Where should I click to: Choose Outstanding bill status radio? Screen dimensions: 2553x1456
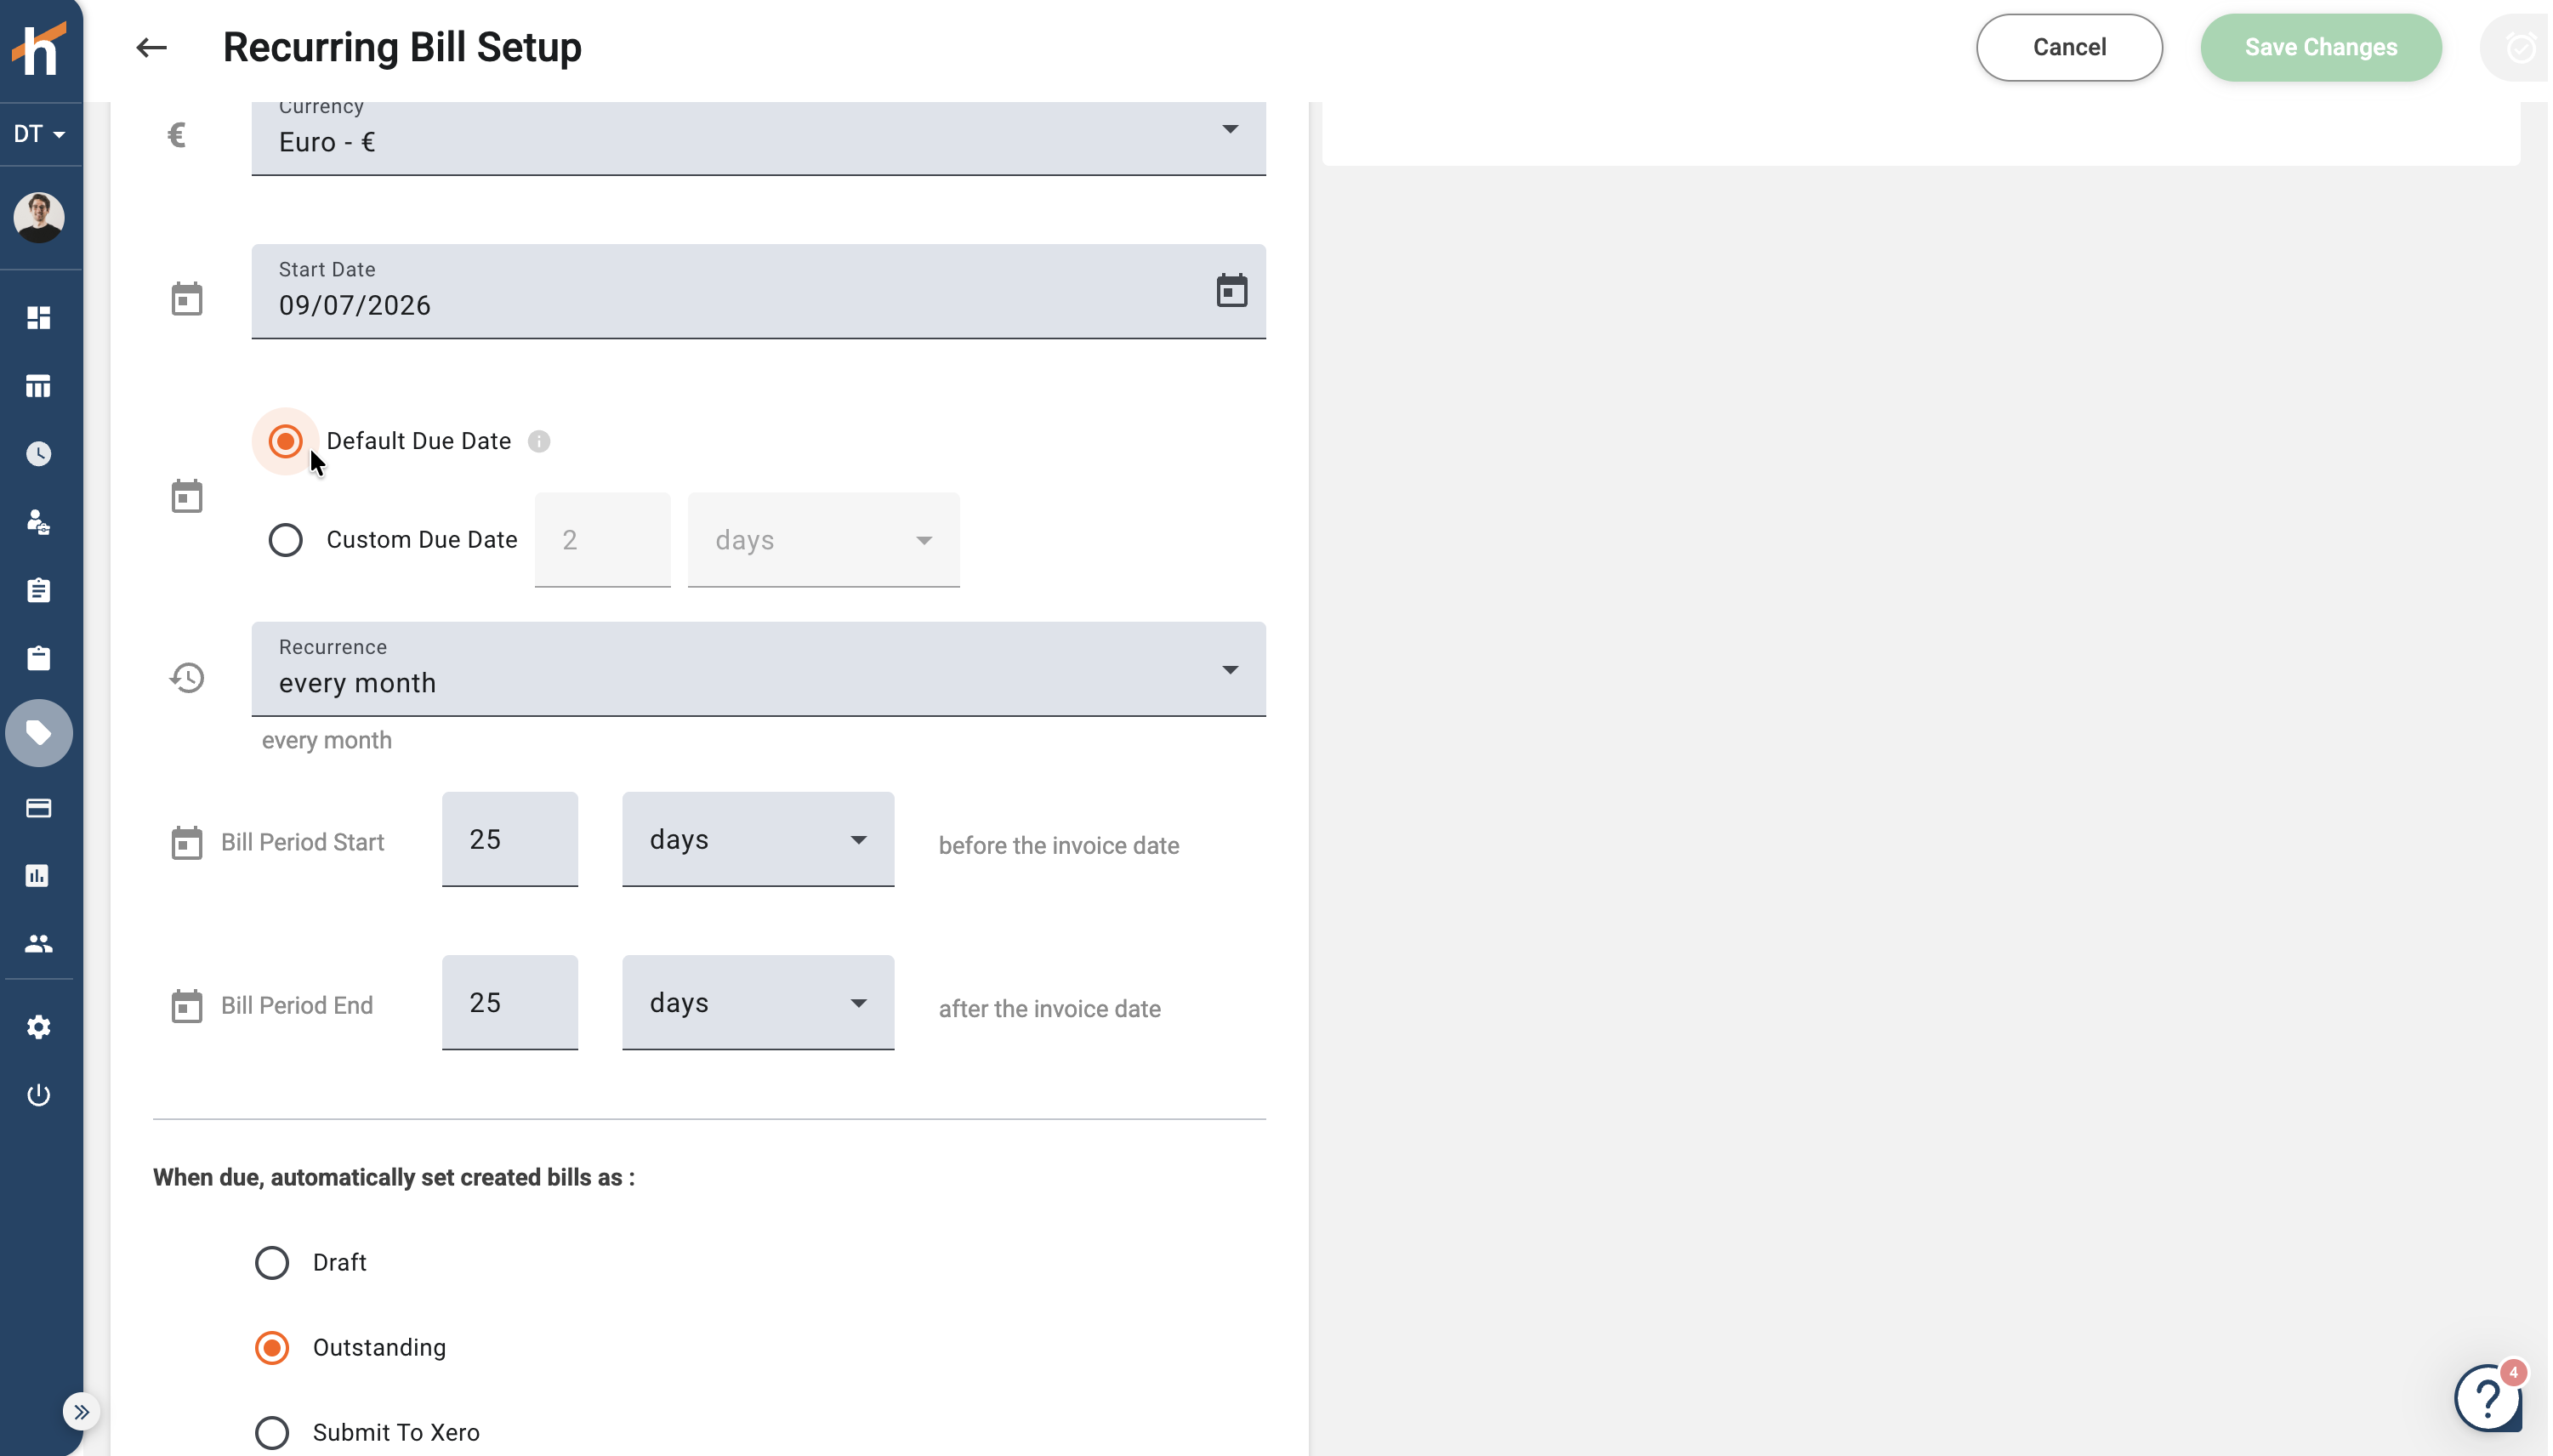click(x=272, y=1348)
